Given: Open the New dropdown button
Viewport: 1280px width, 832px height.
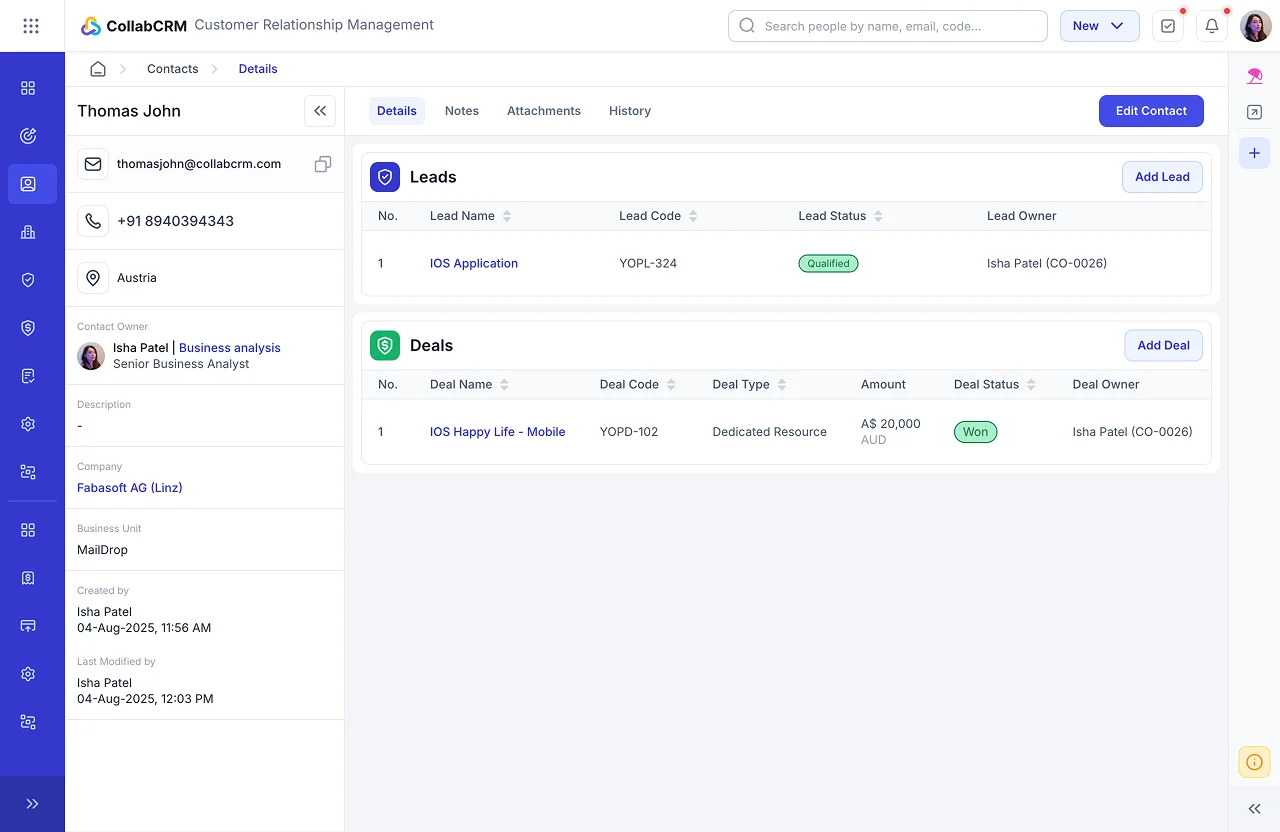Looking at the screenshot, I should tap(1099, 26).
